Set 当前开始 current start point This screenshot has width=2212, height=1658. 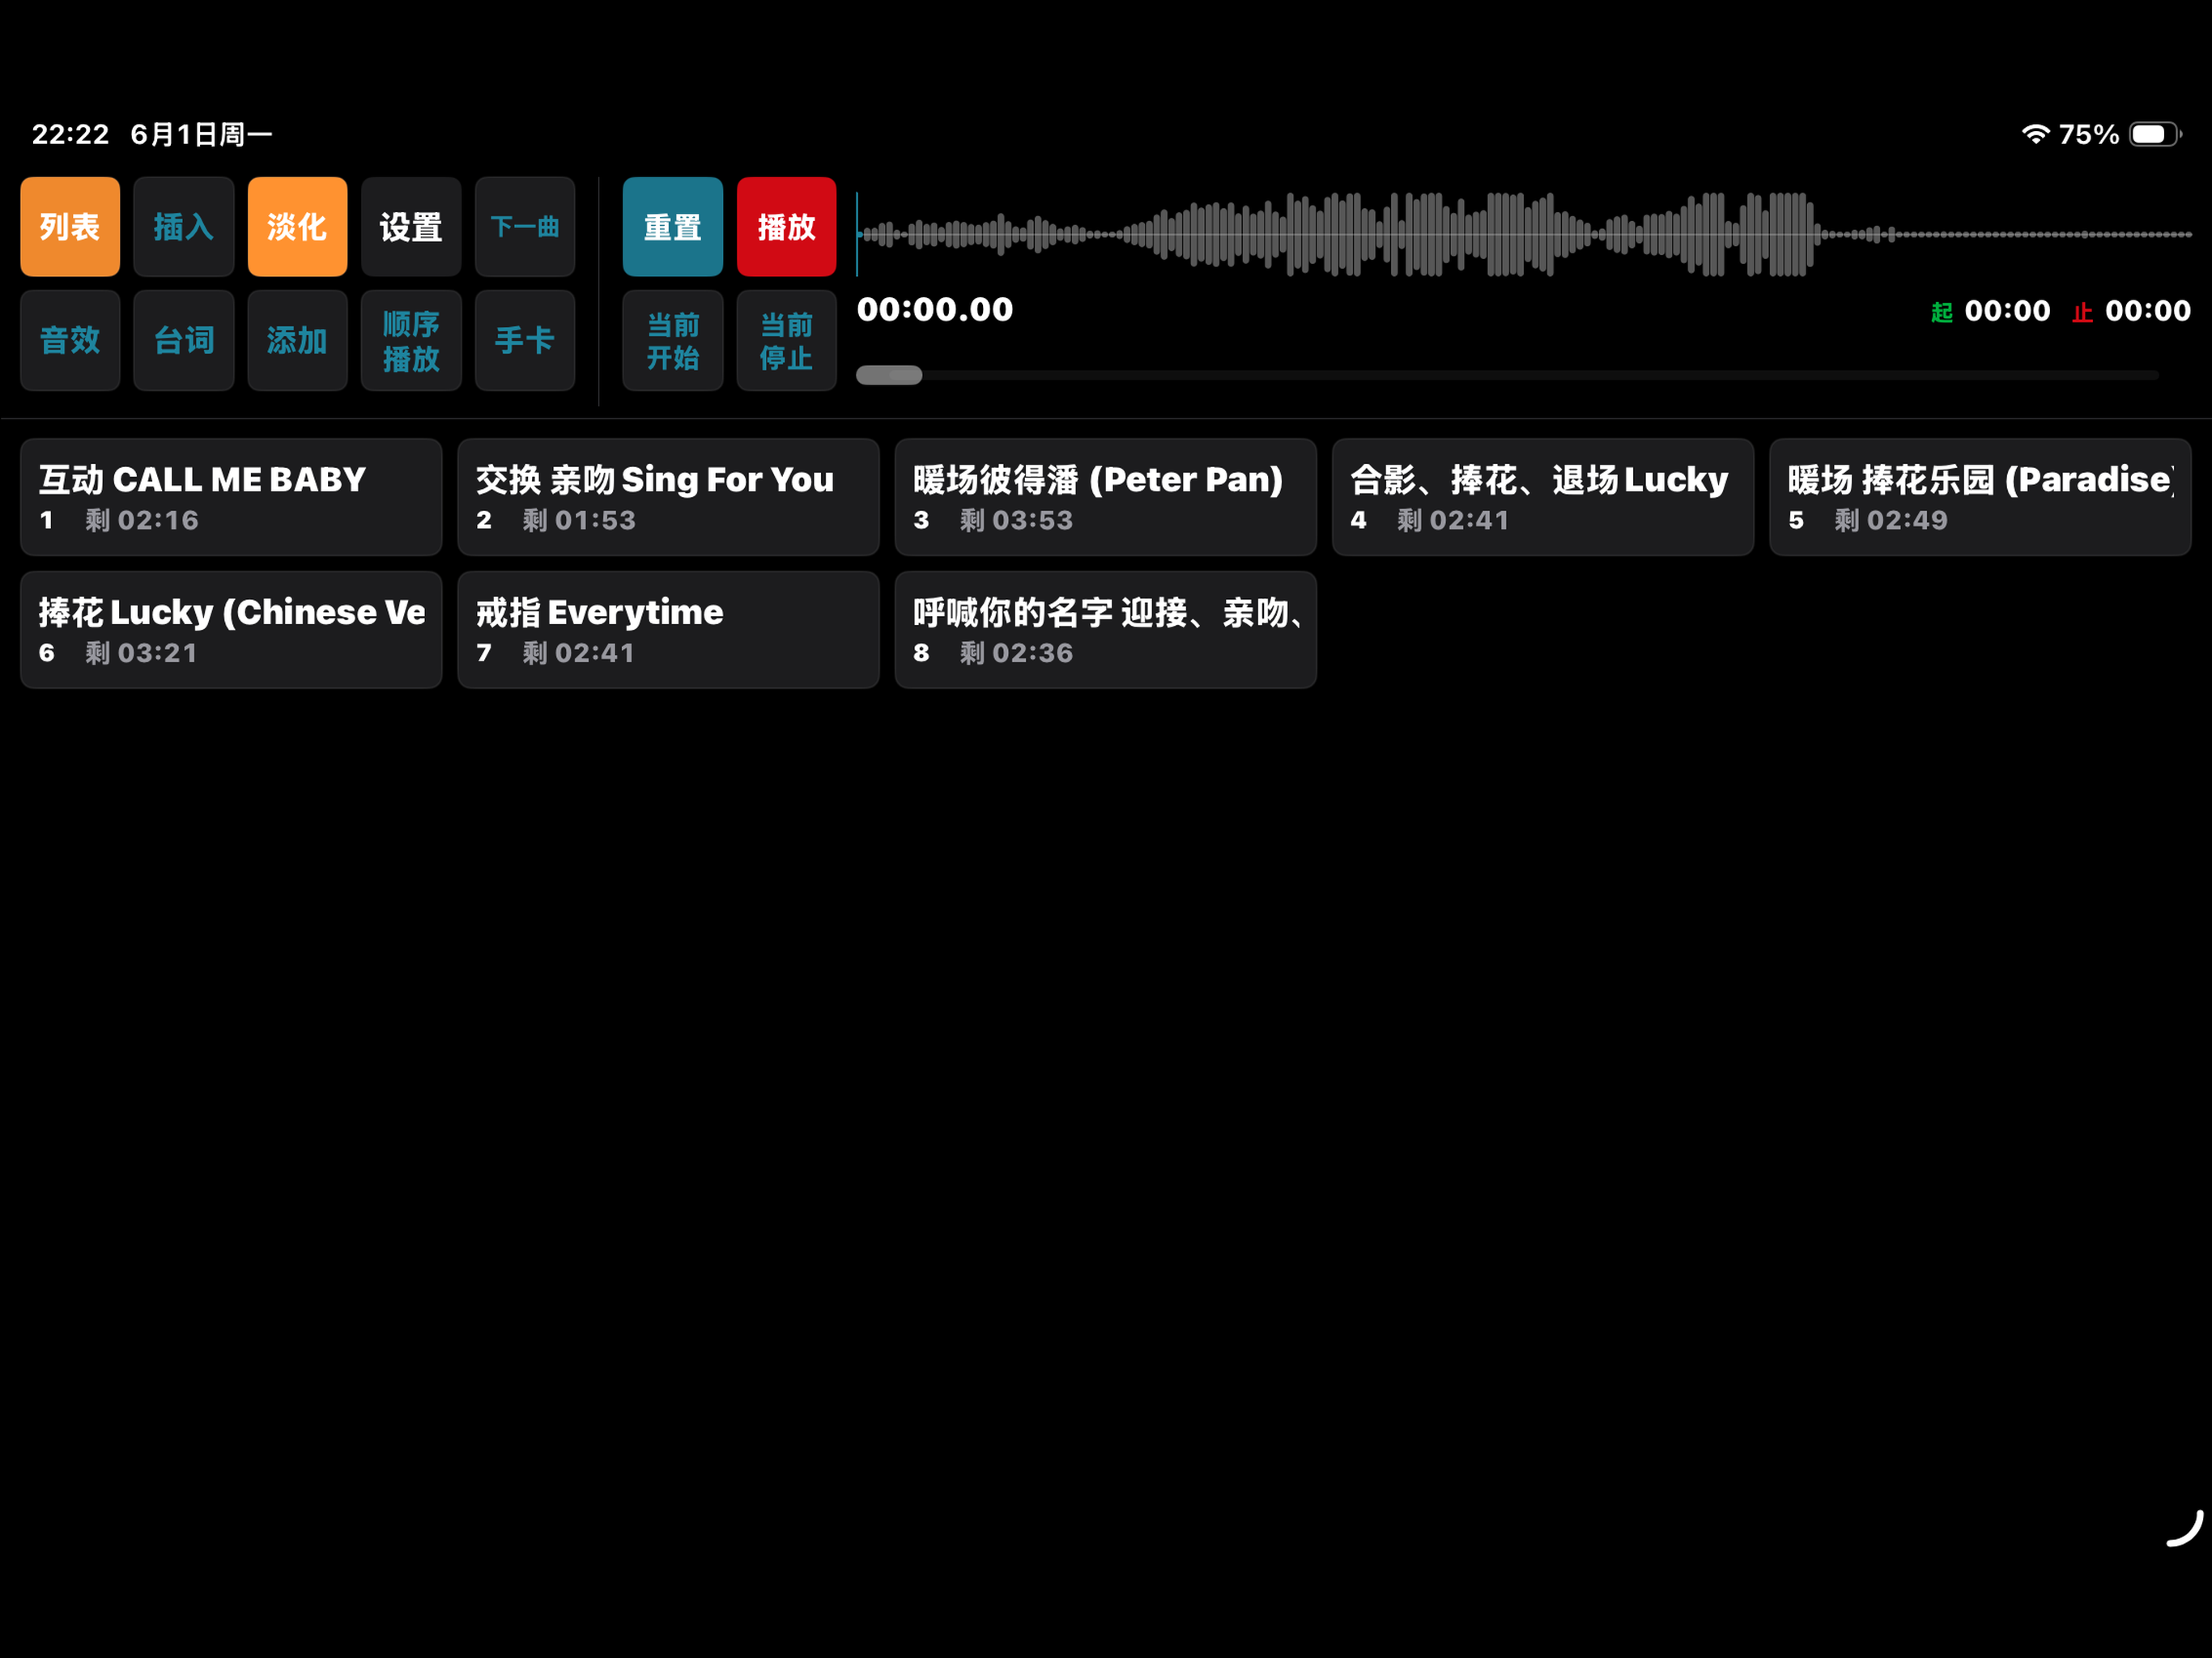click(673, 341)
